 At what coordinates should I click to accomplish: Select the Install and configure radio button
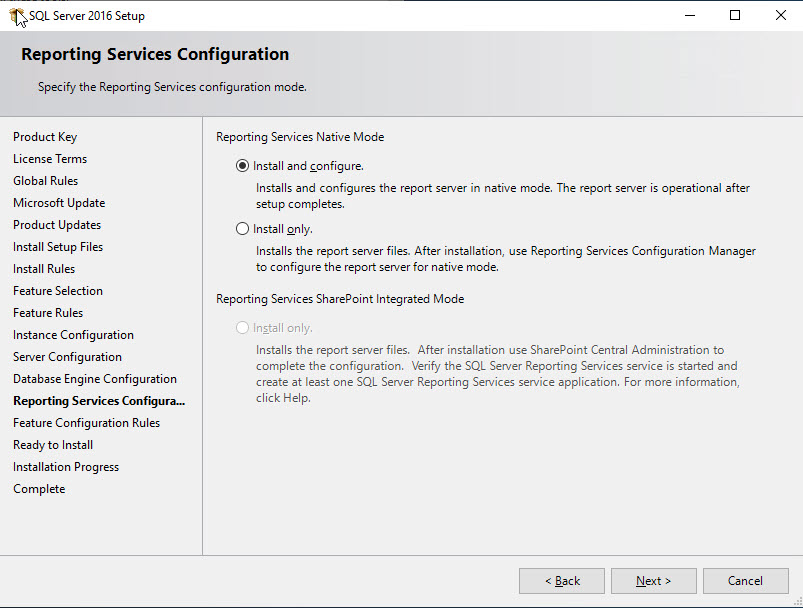pos(242,165)
